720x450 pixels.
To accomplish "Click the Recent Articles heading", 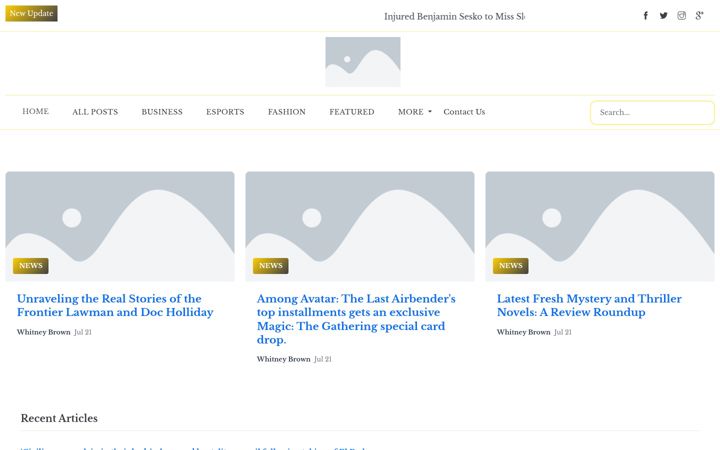I will click(x=59, y=418).
